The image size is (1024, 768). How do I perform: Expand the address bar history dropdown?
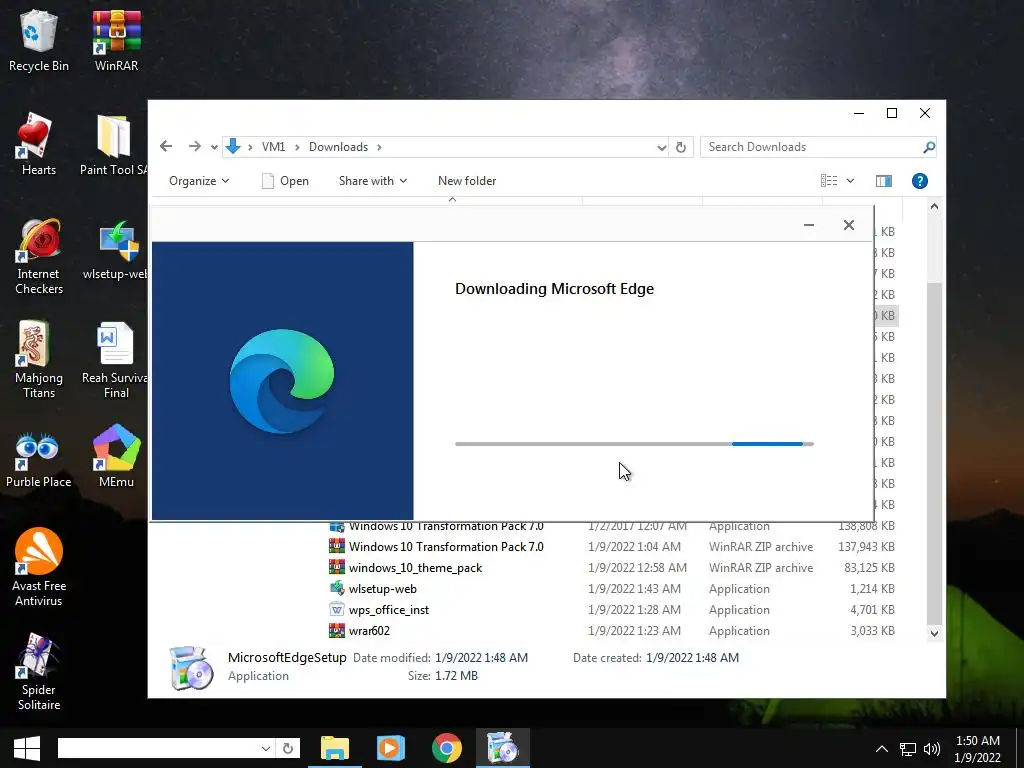click(x=661, y=148)
